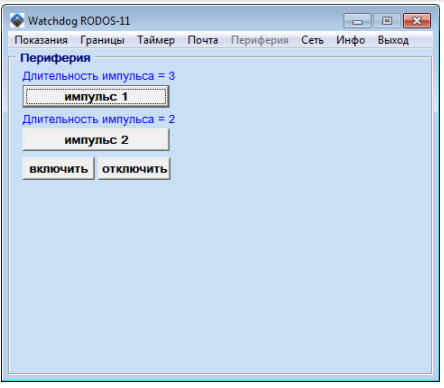444x388 pixels.
Task: Send pulse with импульс 1 button
Action: point(96,97)
